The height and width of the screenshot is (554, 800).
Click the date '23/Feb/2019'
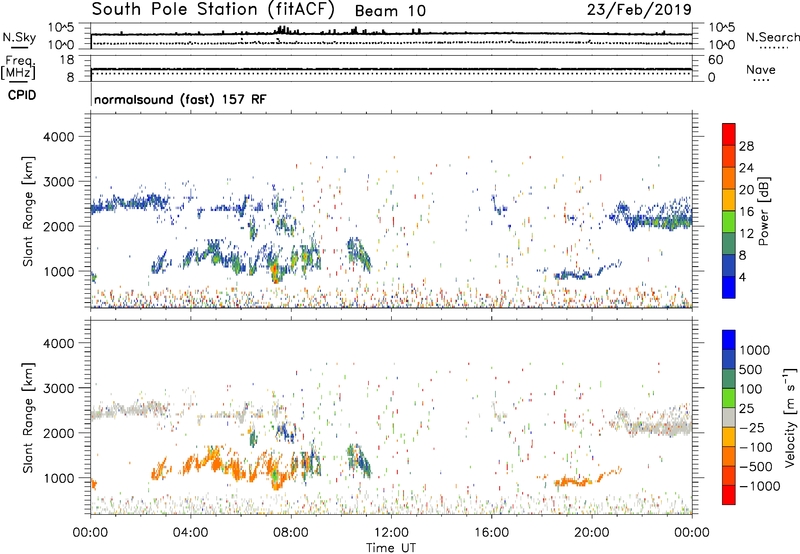click(x=639, y=10)
